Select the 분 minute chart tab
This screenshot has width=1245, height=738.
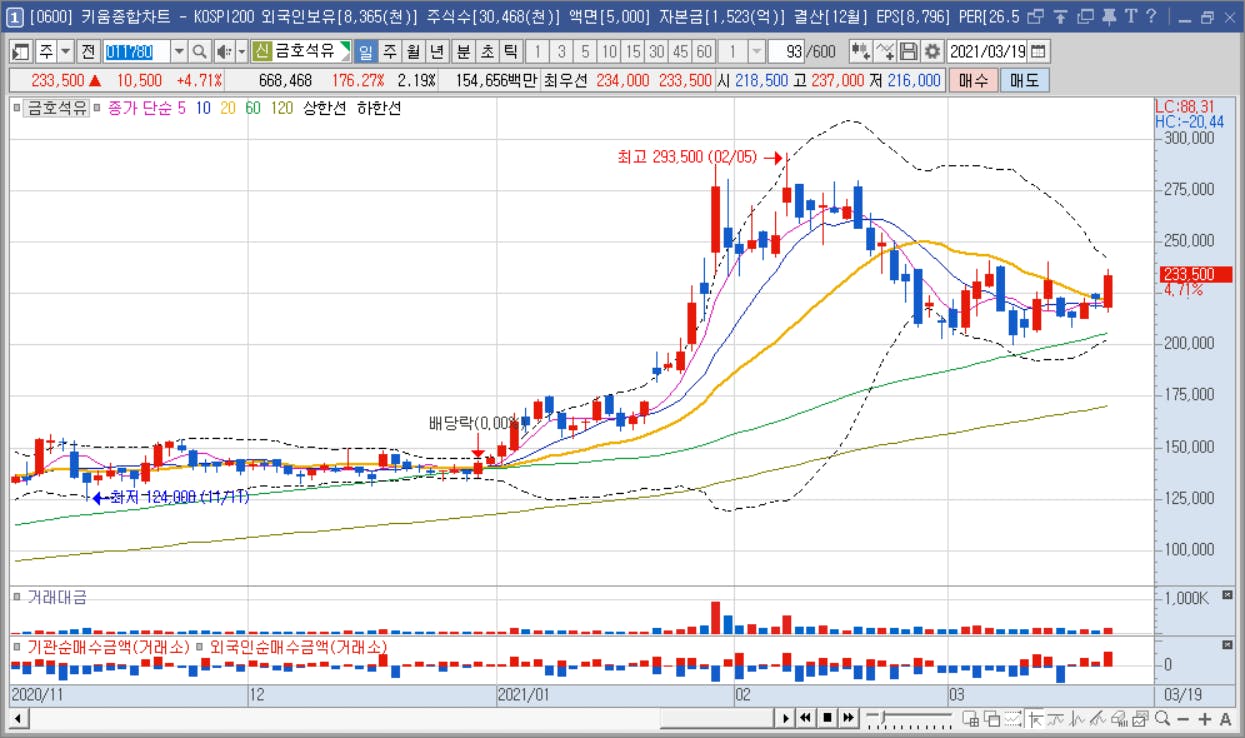(463, 52)
